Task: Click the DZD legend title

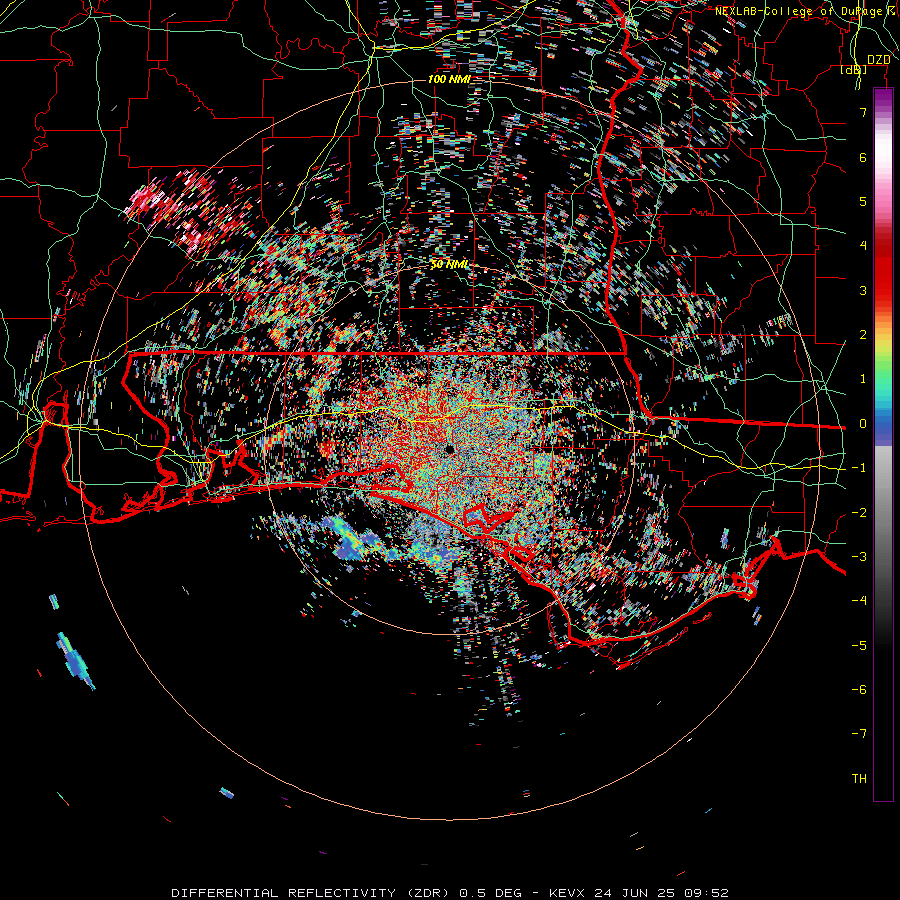Action: tap(878, 60)
